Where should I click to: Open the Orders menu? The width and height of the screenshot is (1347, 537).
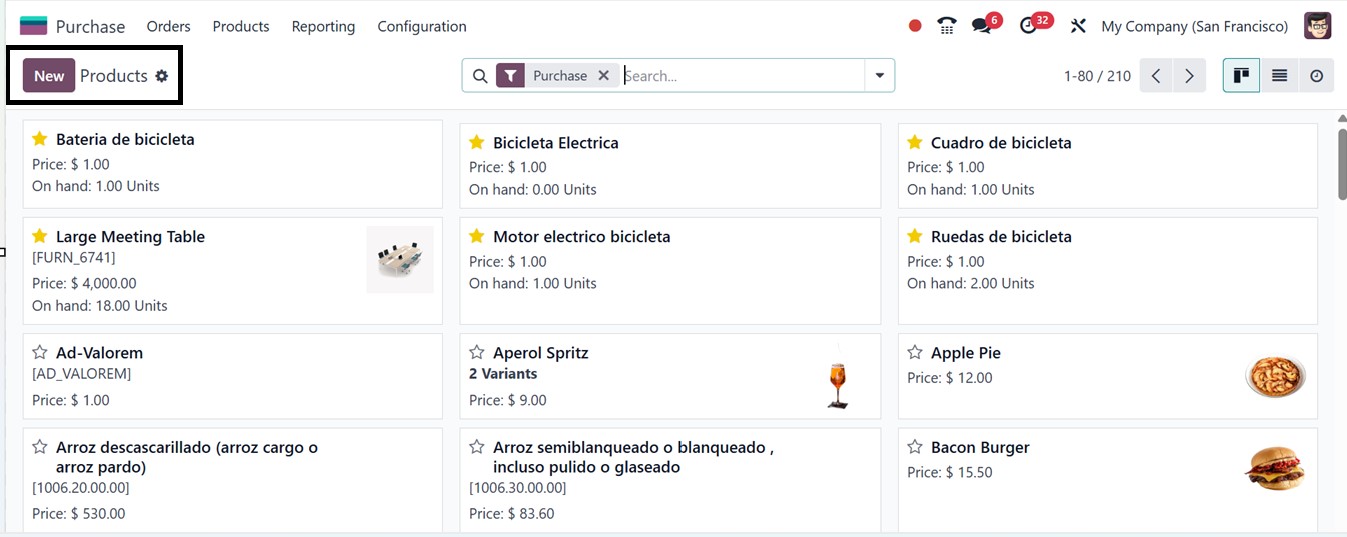168,26
